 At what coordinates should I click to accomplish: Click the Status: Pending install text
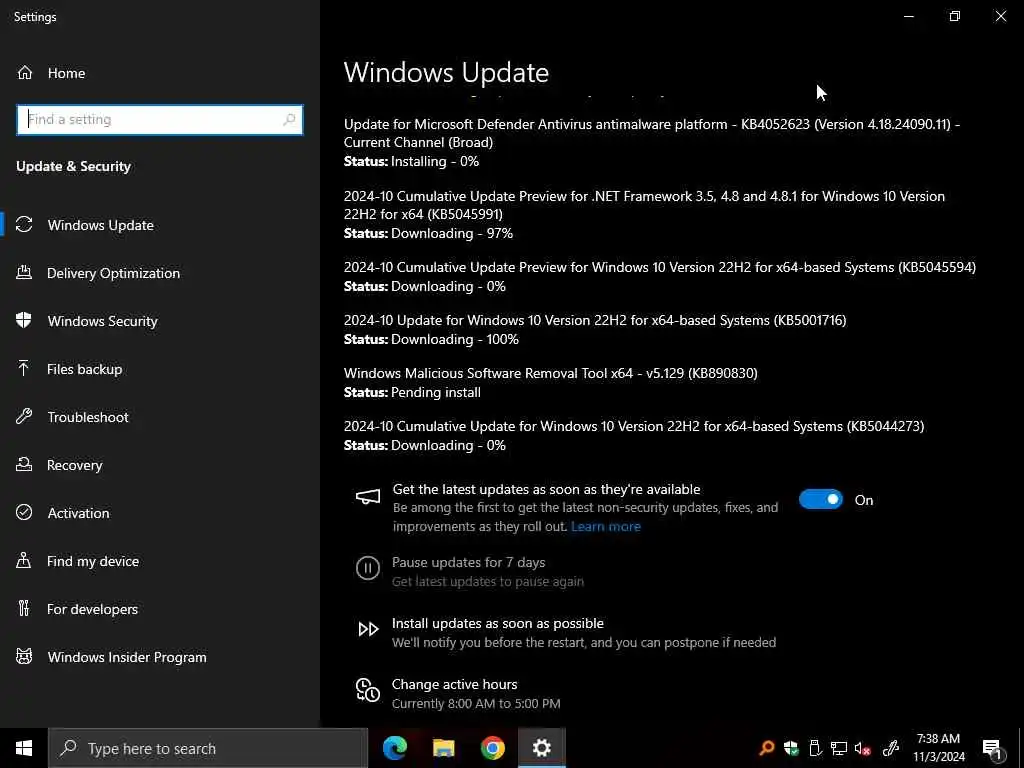point(412,392)
